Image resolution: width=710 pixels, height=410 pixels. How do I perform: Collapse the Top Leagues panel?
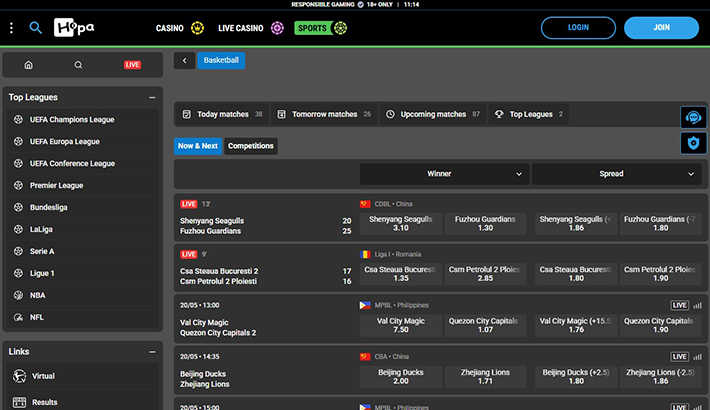[152, 97]
